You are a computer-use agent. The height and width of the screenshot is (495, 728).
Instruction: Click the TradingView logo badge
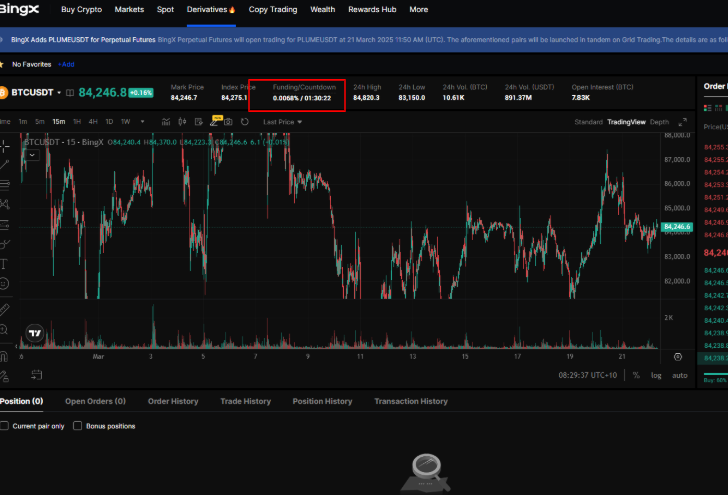(x=35, y=333)
